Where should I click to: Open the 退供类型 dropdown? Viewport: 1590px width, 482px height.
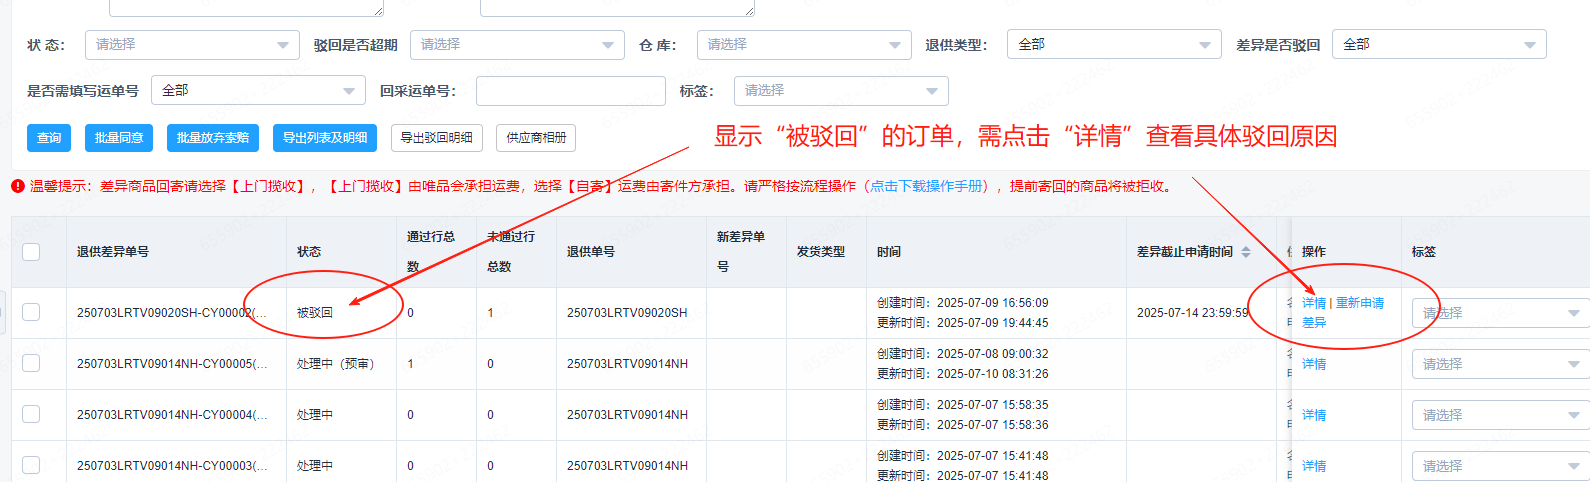coord(1113,45)
